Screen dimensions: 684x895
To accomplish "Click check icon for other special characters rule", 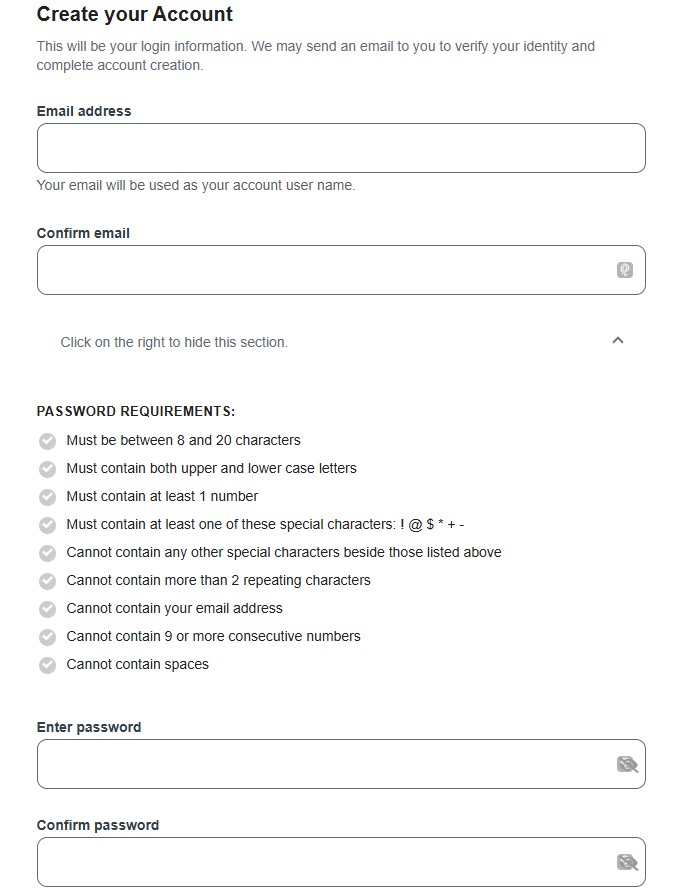I will click(x=47, y=553).
